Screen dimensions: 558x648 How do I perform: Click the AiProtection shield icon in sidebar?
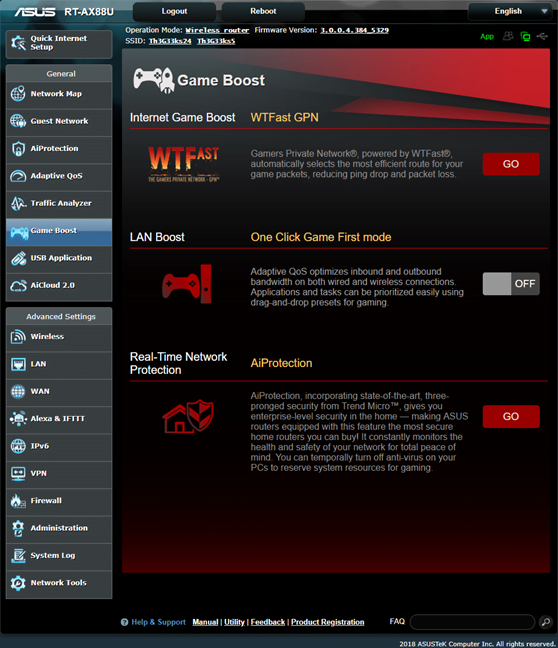click(18, 148)
